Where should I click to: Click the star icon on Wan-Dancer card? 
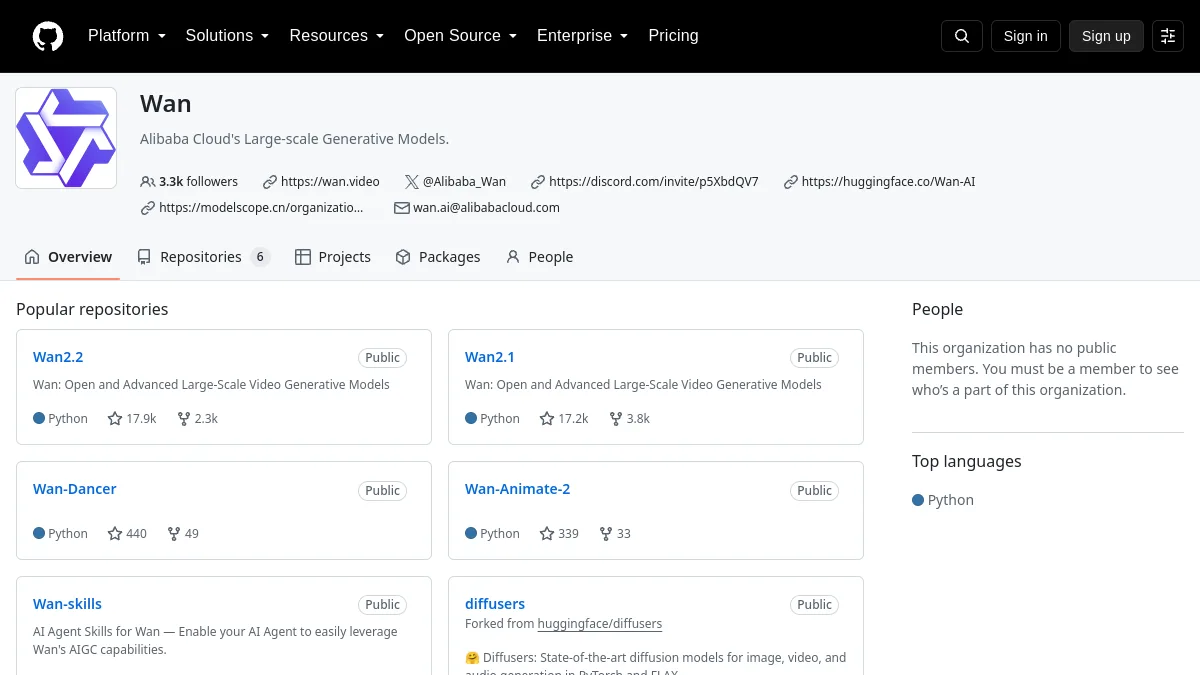pyautogui.click(x=115, y=534)
